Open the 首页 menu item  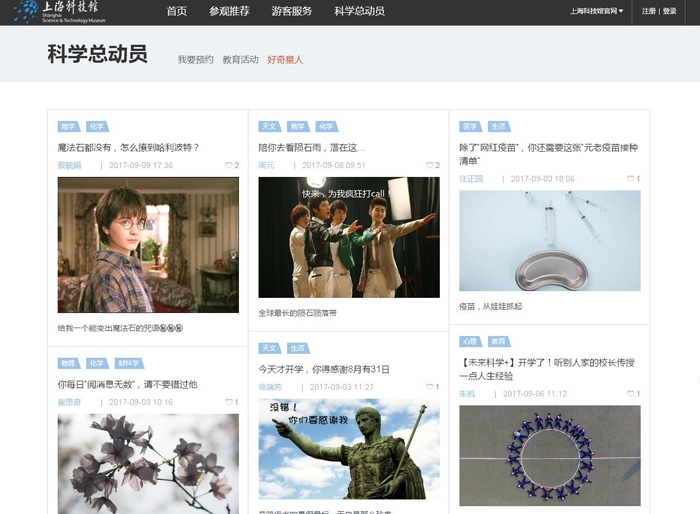click(x=177, y=11)
